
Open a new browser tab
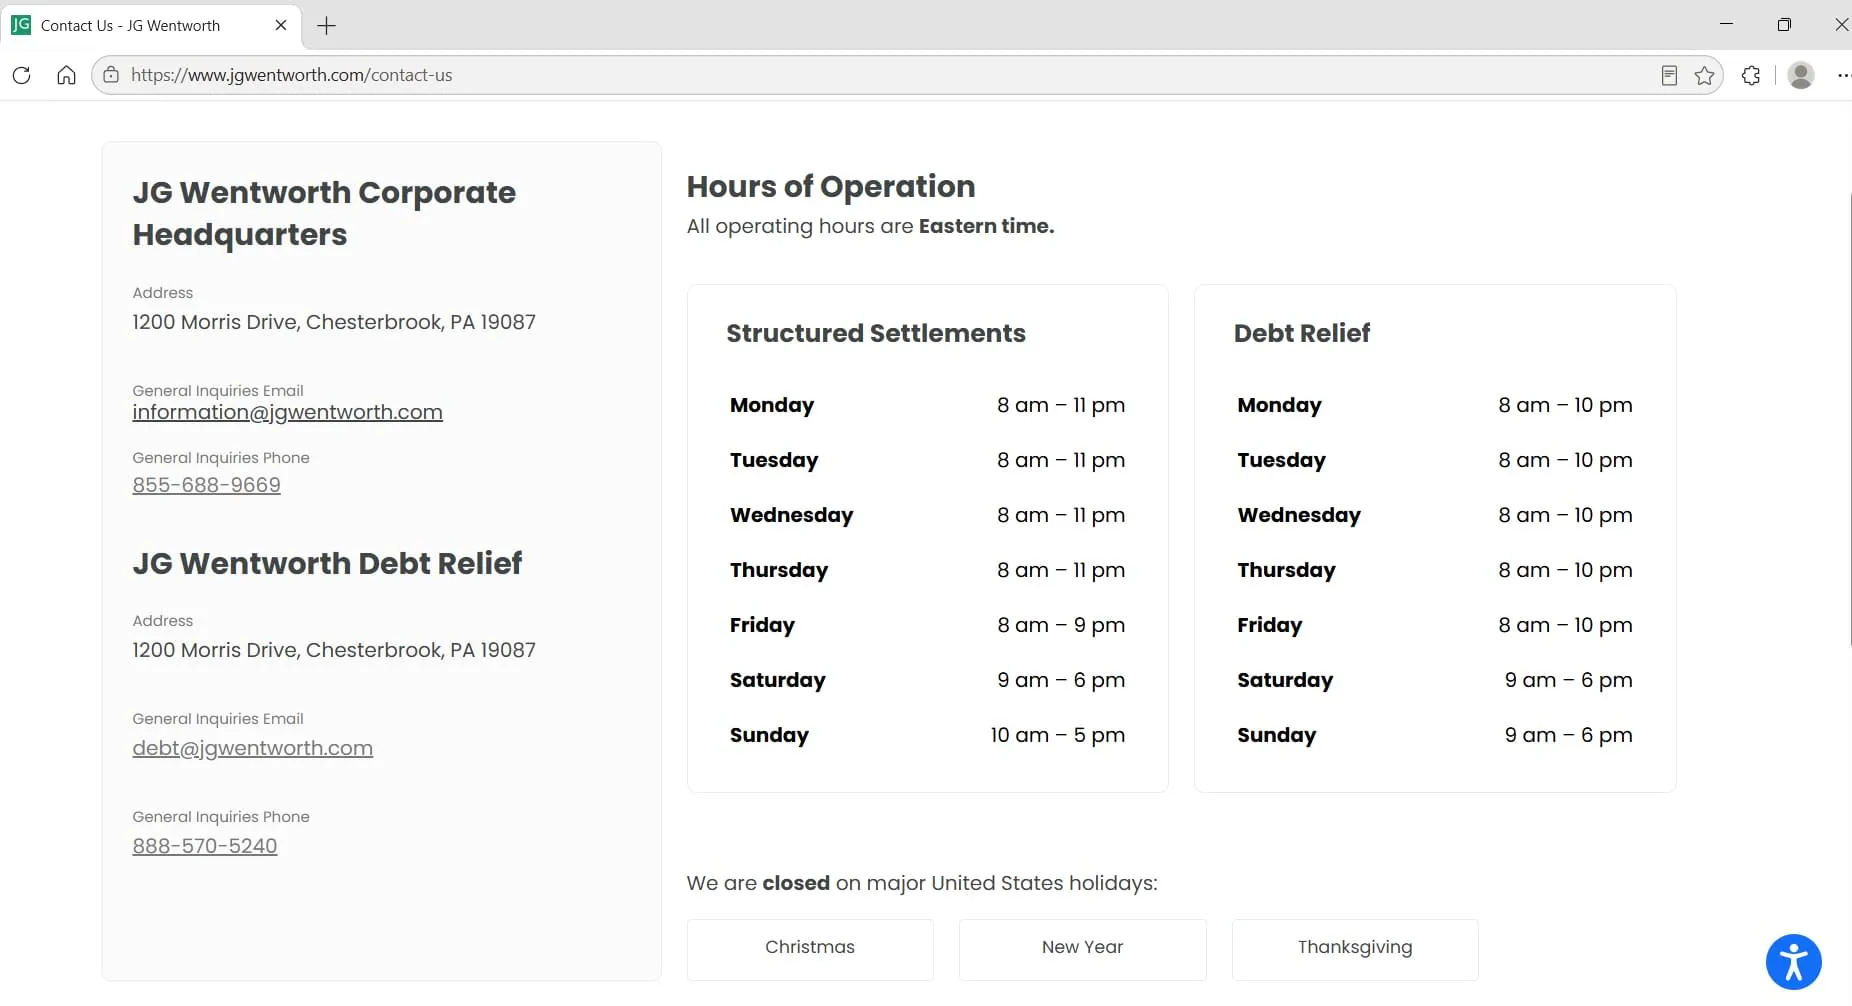click(326, 26)
